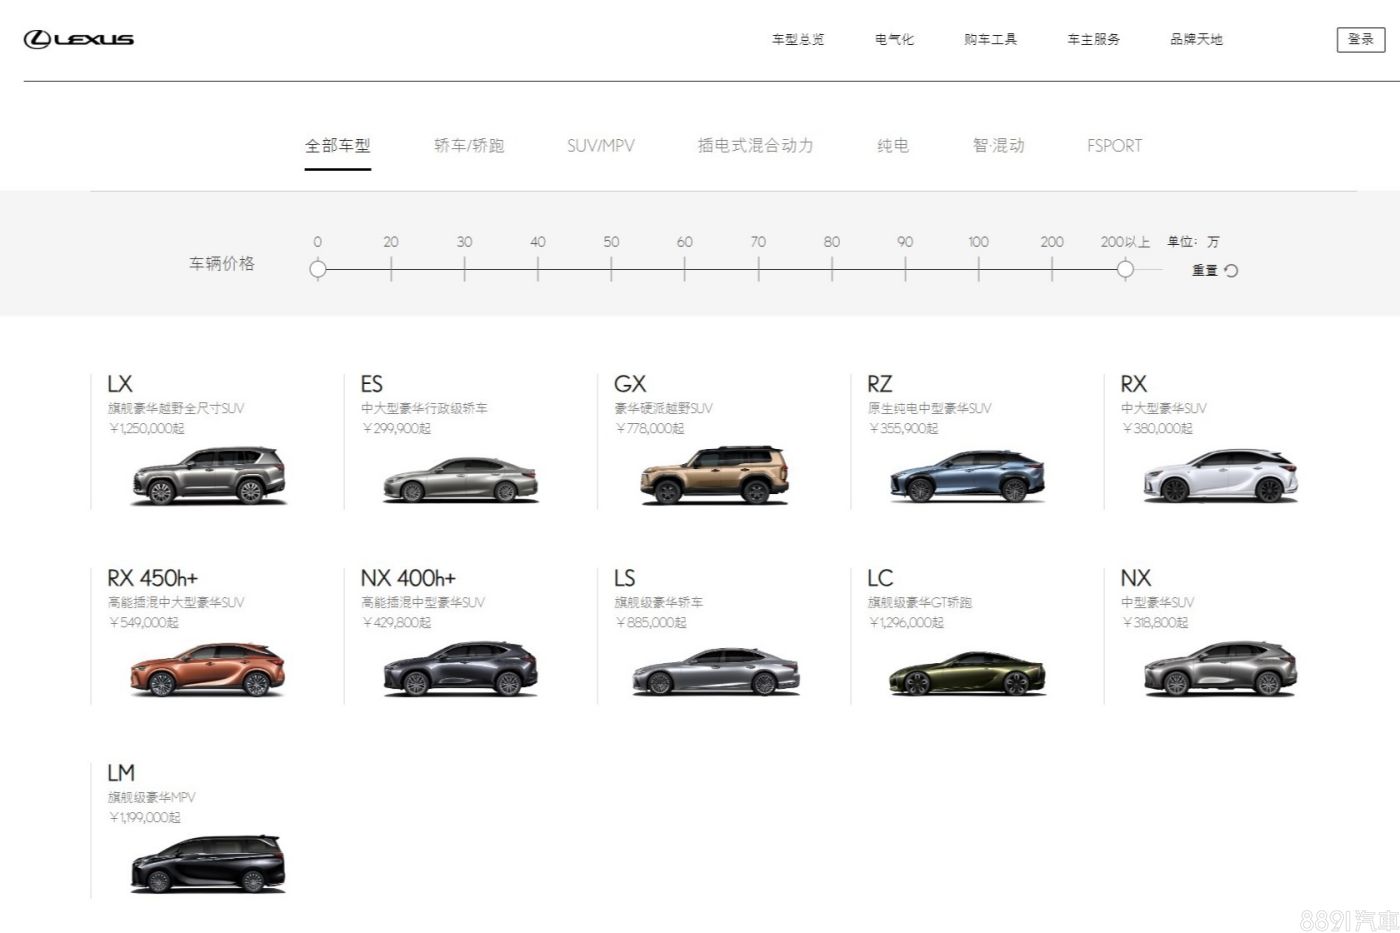Click the maximum price slider handle at 200以上
1400x933 pixels.
click(x=1125, y=269)
